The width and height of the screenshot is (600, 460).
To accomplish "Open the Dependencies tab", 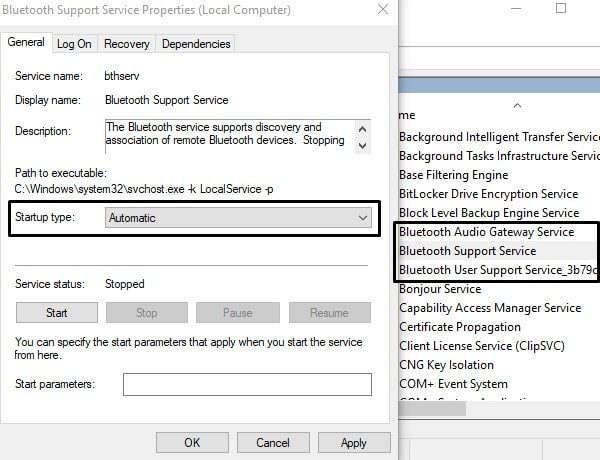I will point(196,44).
